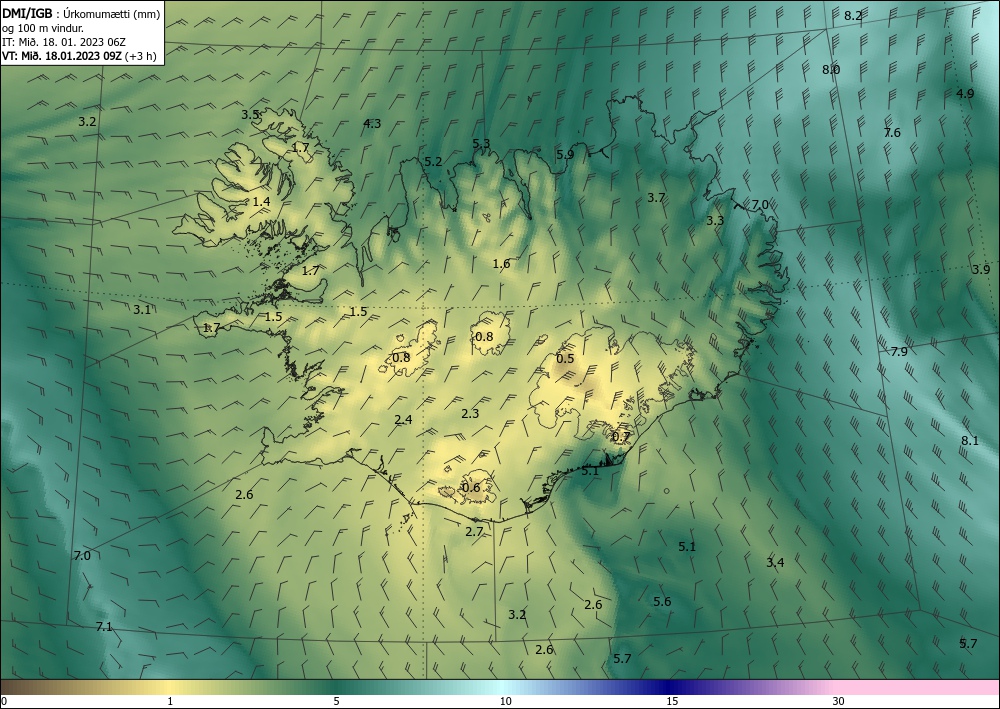Click the value 4.9 on the map
1000x709 pixels.
coord(965,94)
